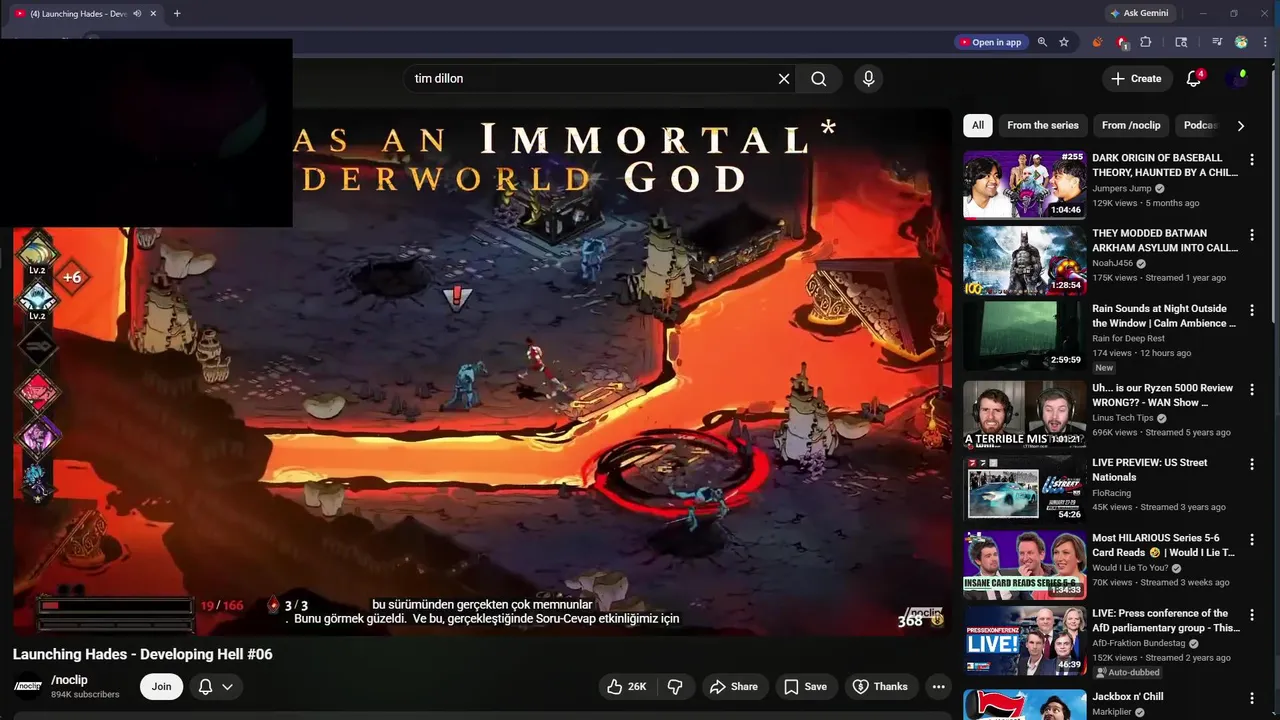Click the /noclip channel avatar

27,686
